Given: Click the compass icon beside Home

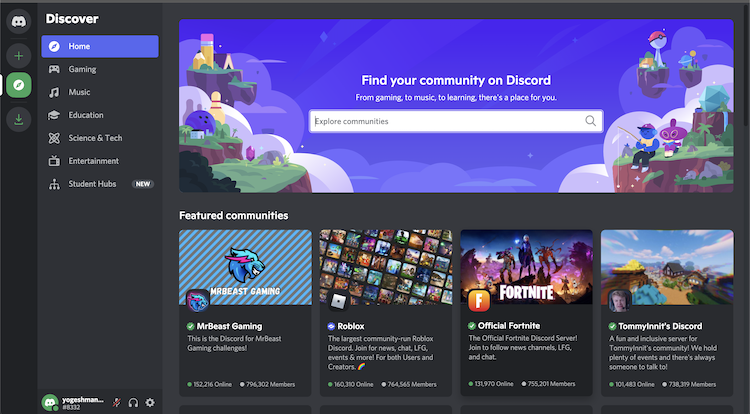Looking at the screenshot, I should point(54,46).
